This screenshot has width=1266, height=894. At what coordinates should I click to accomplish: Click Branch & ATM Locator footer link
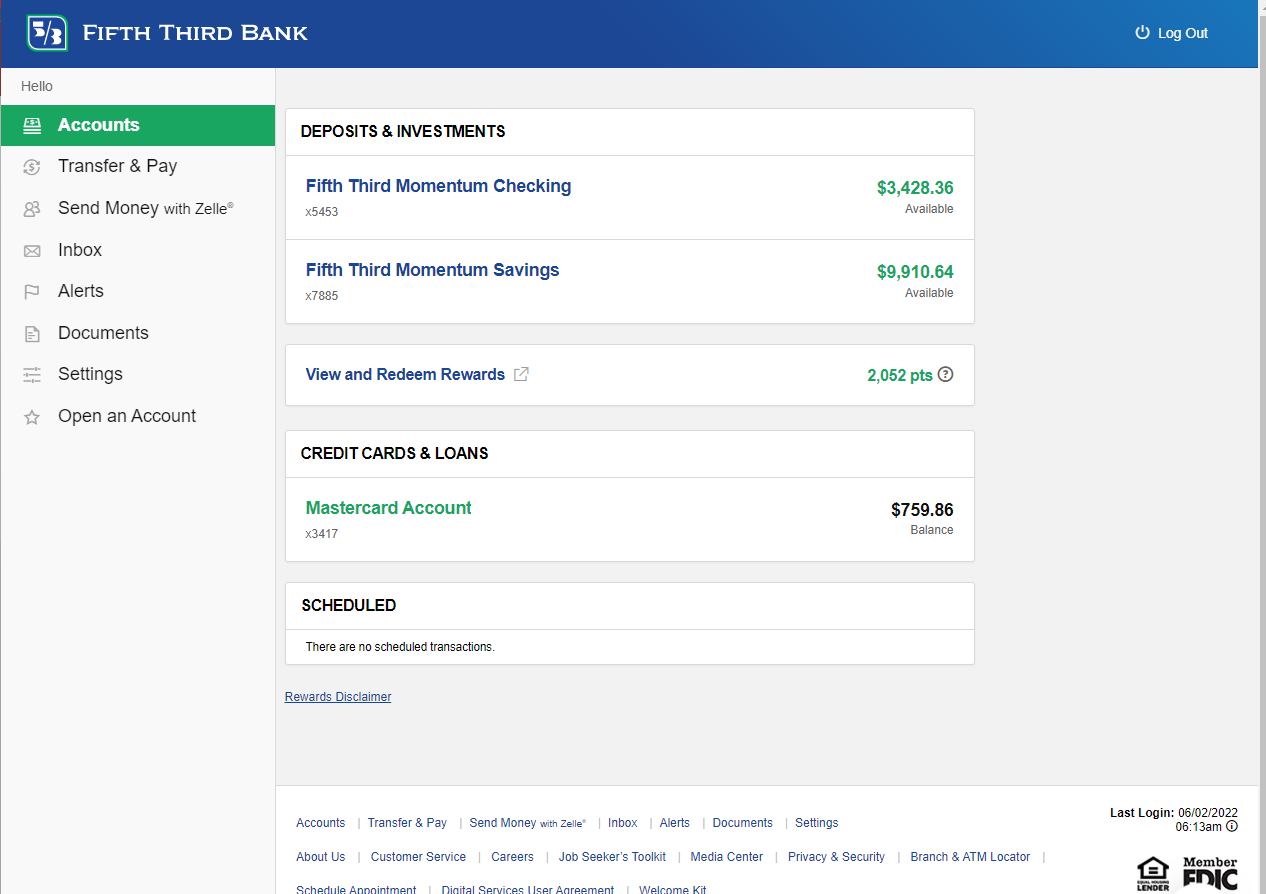pos(970,857)
